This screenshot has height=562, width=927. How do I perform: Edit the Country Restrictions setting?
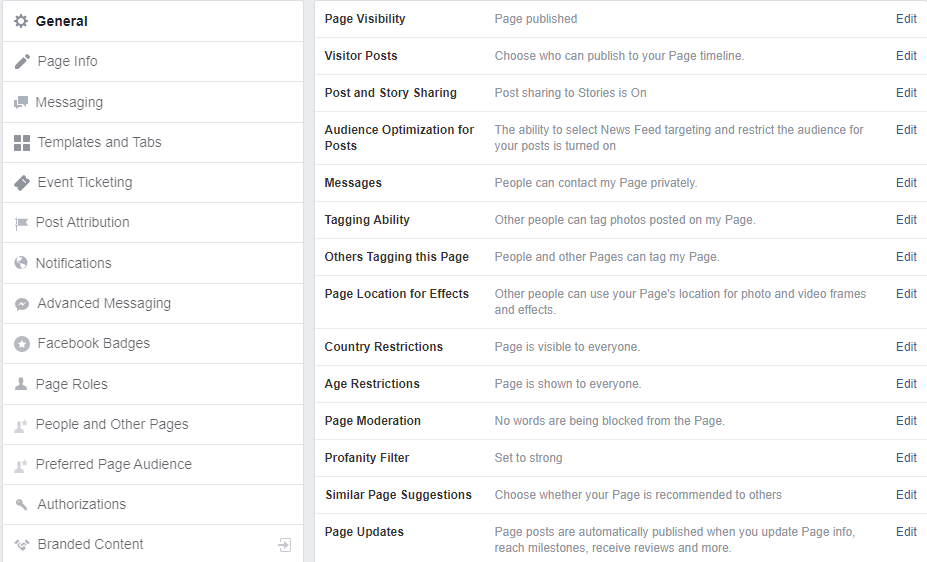906,347
